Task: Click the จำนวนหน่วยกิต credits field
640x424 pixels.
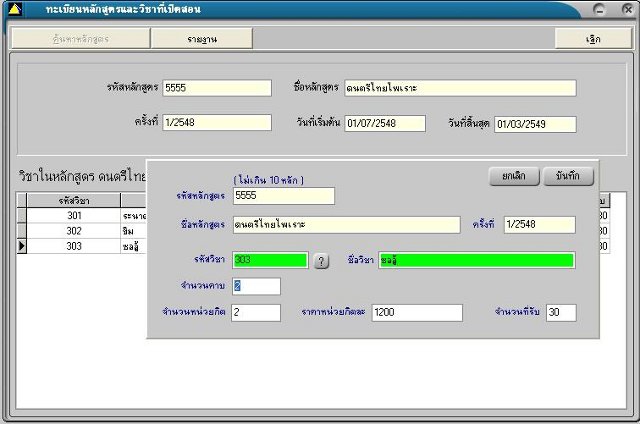Action: tap(256, 313)
